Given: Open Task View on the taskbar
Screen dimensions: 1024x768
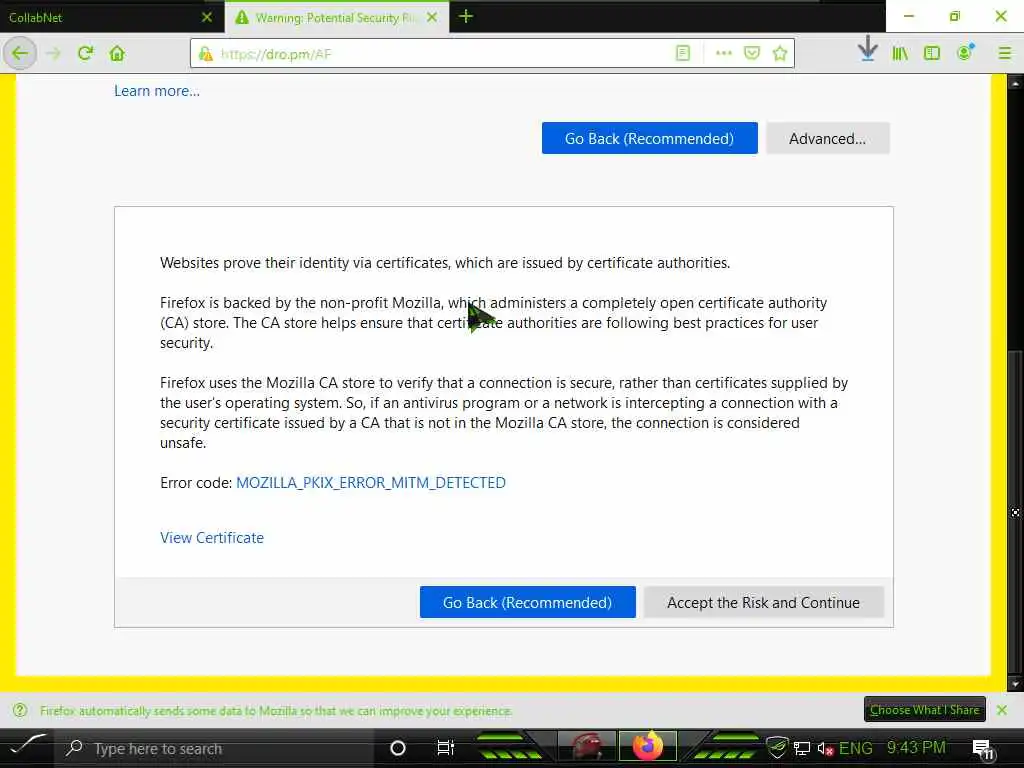Looking at the screenshot, I should point(445,748).
